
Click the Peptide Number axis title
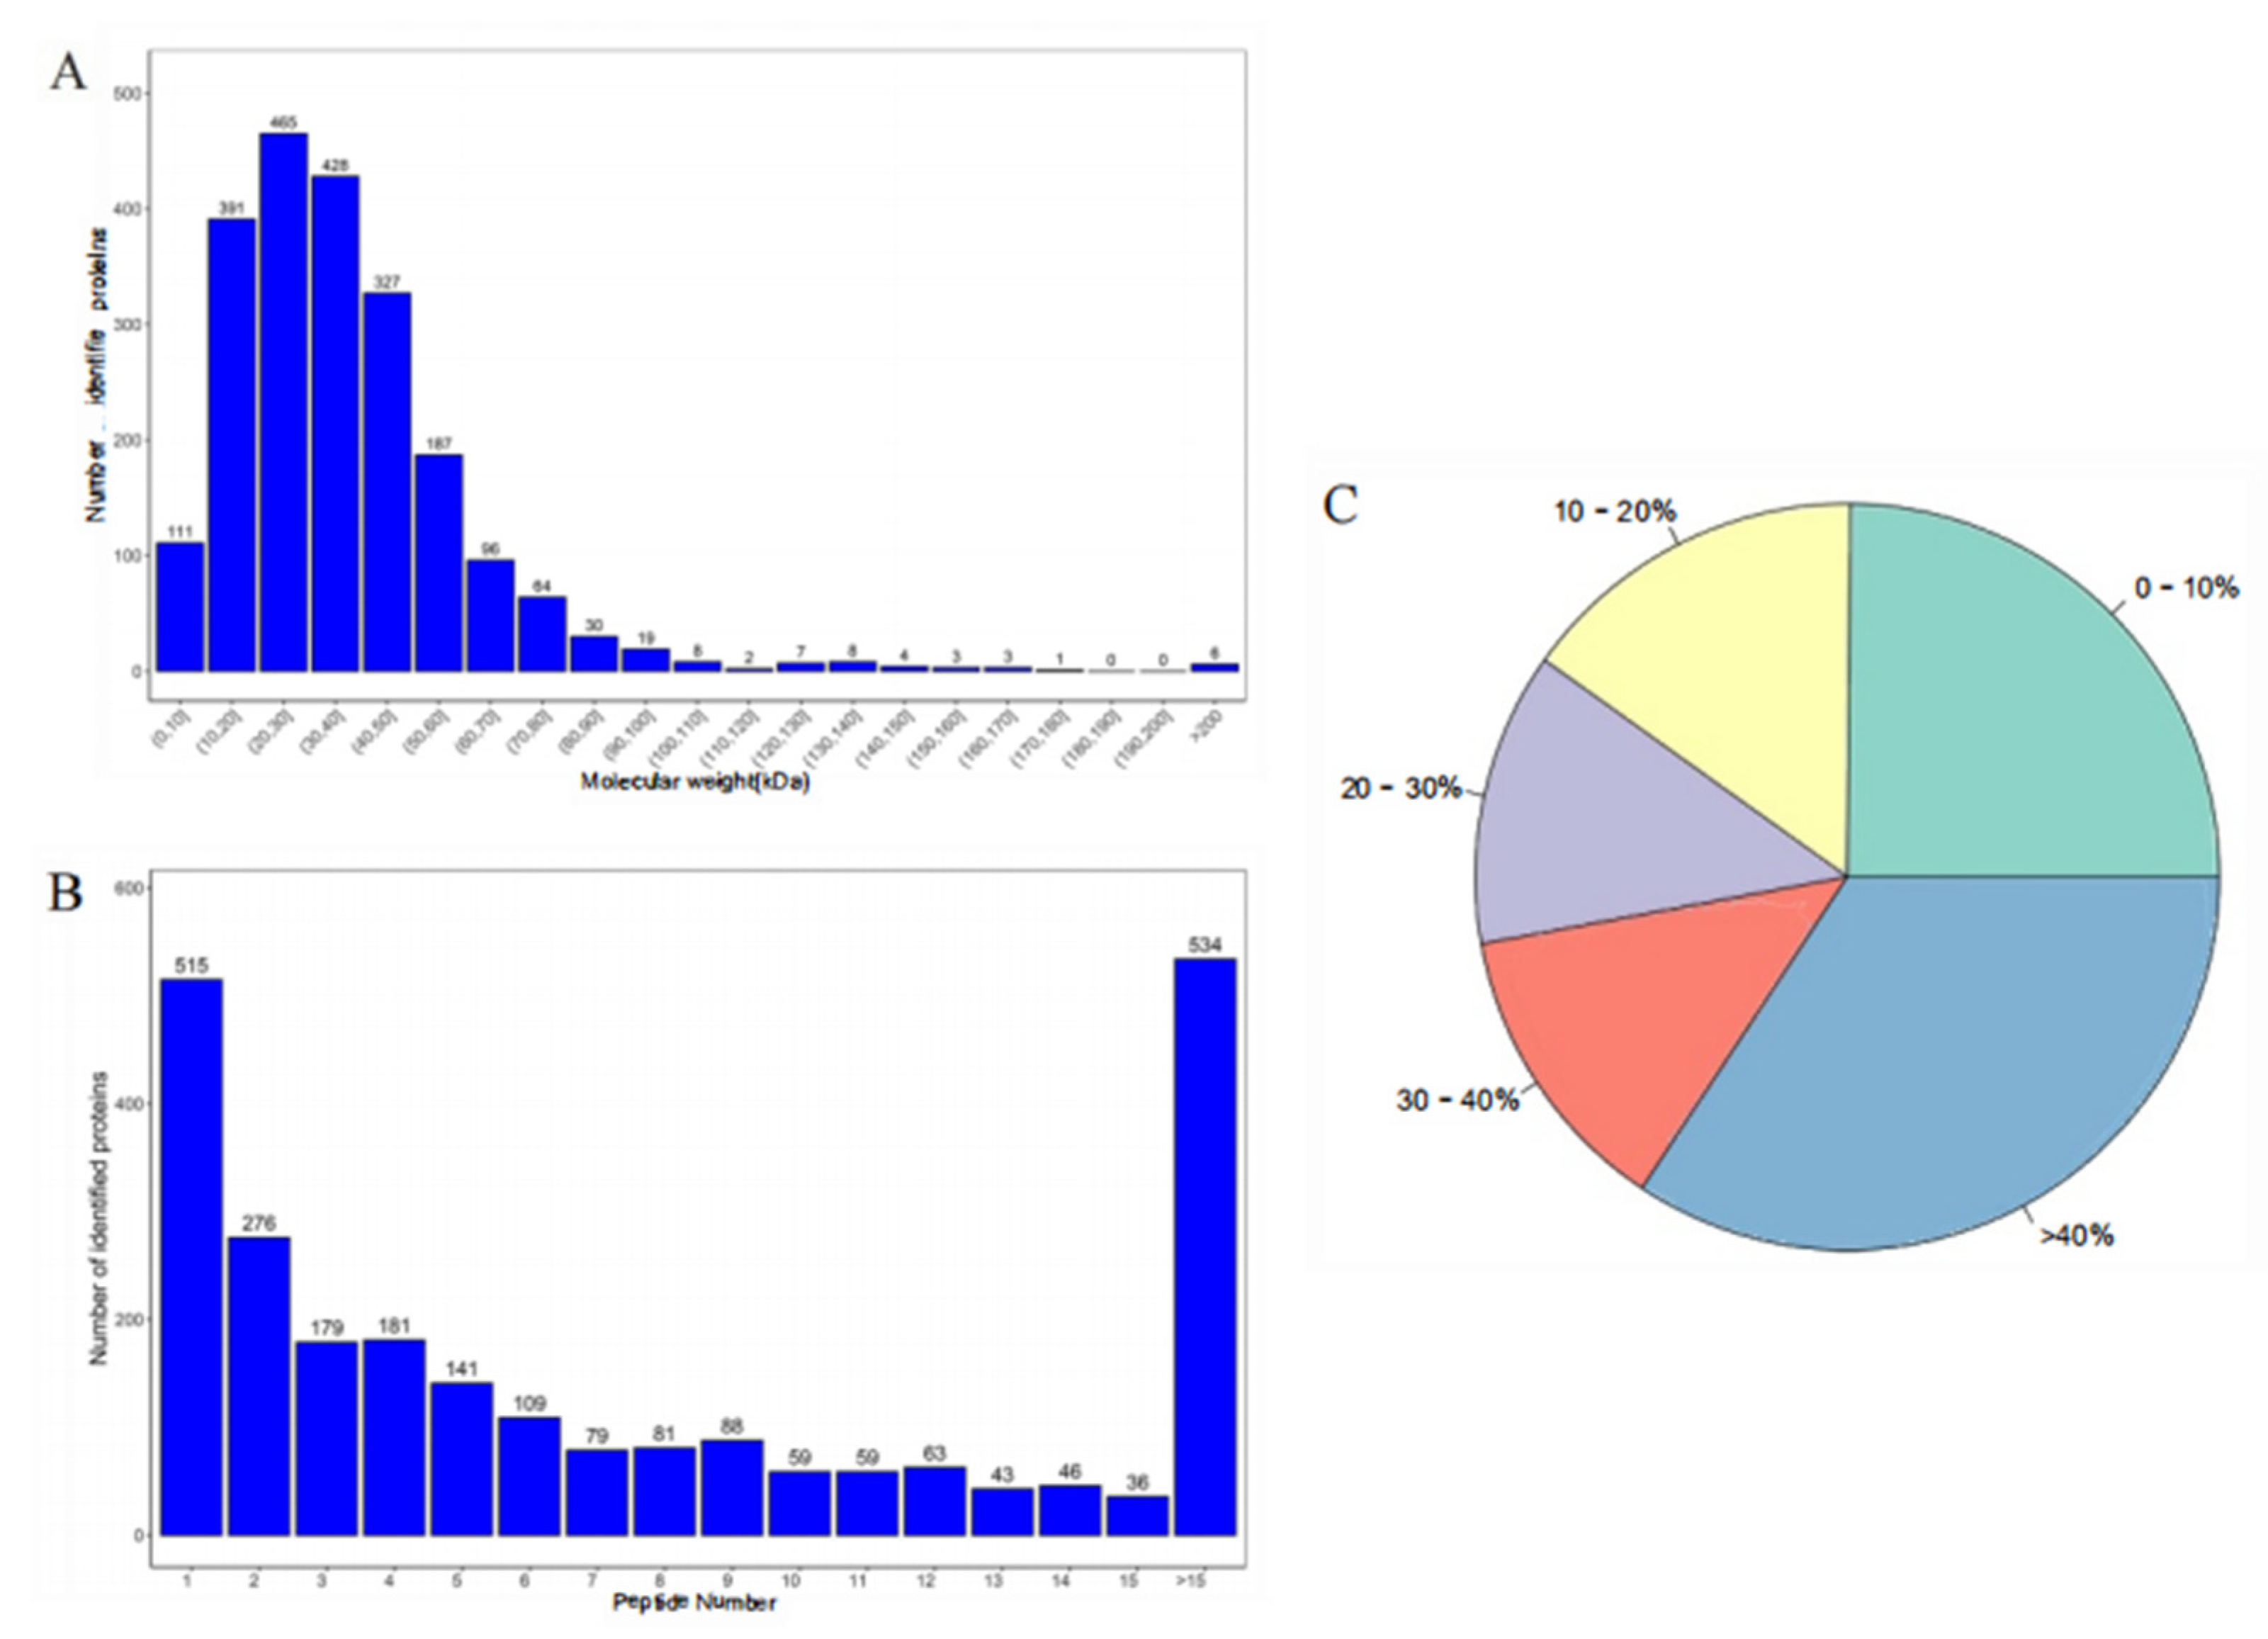pyautogui.click(x=694, y=1603)
